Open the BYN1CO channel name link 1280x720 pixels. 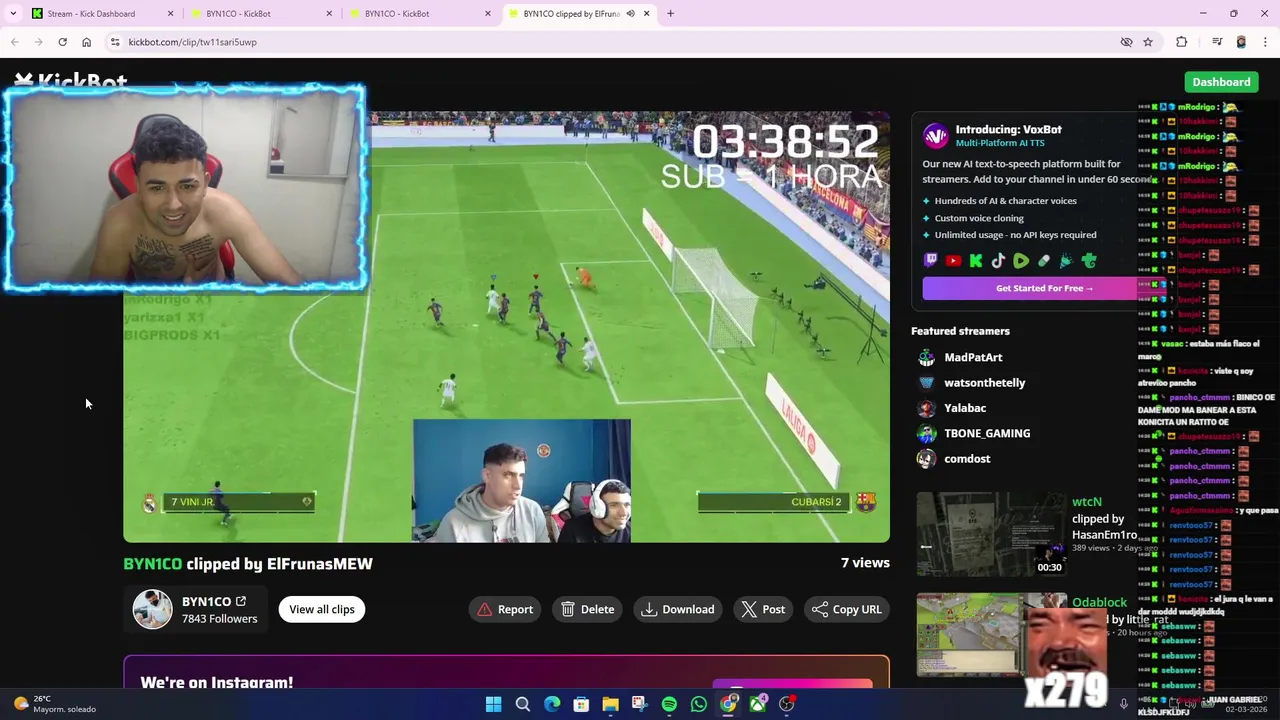click(x=206, y=601)
